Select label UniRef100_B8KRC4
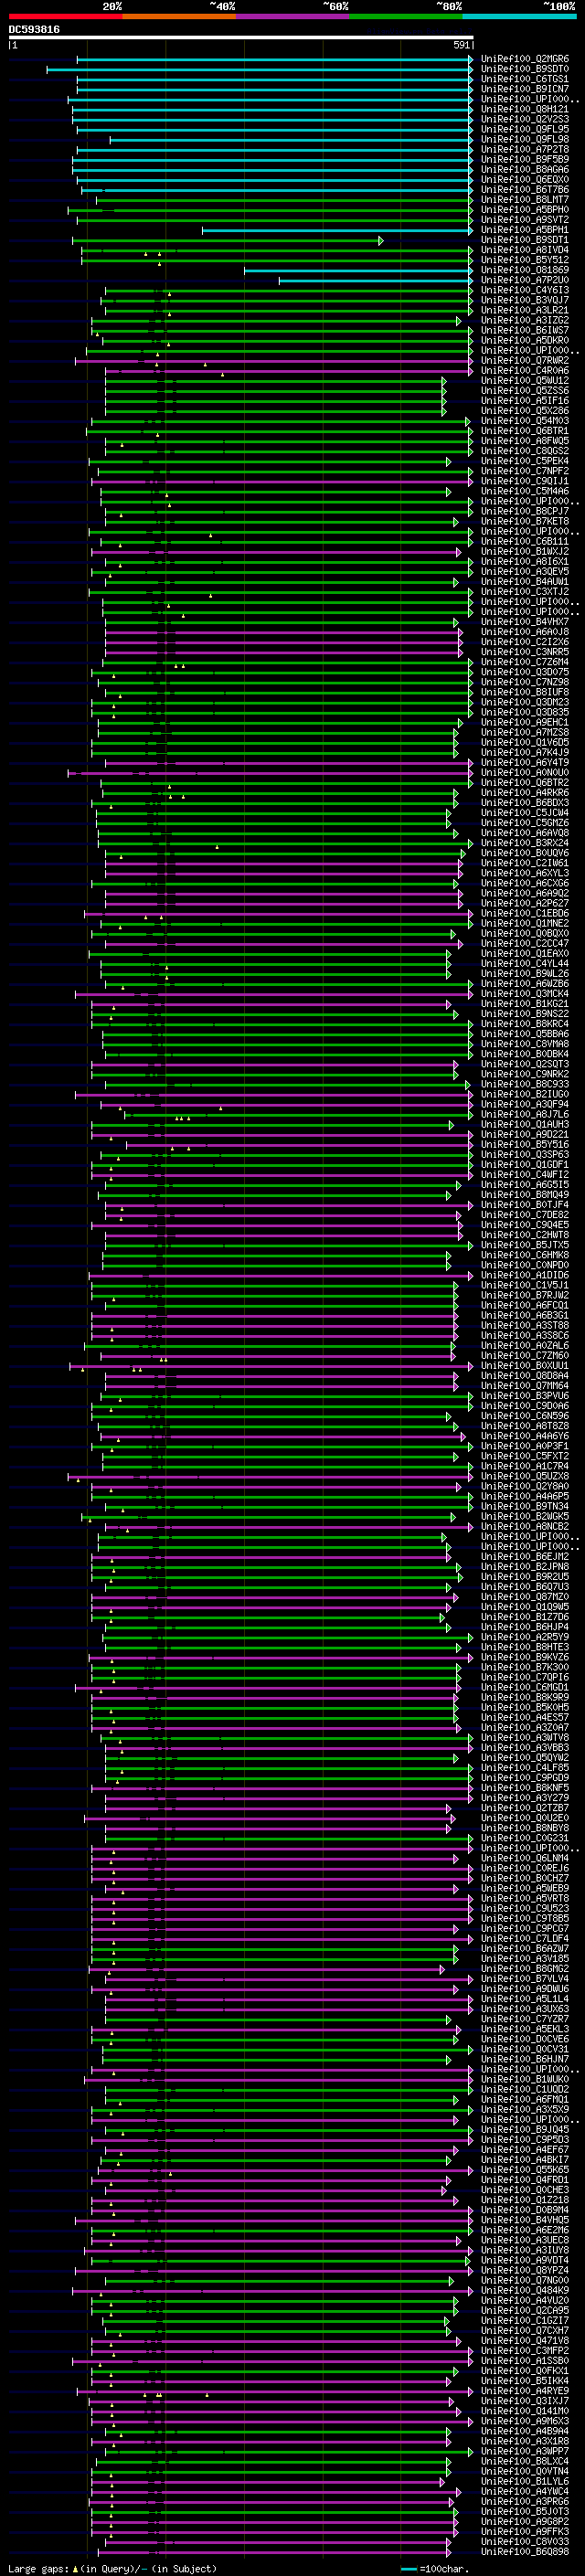 tap(525, 1024)
